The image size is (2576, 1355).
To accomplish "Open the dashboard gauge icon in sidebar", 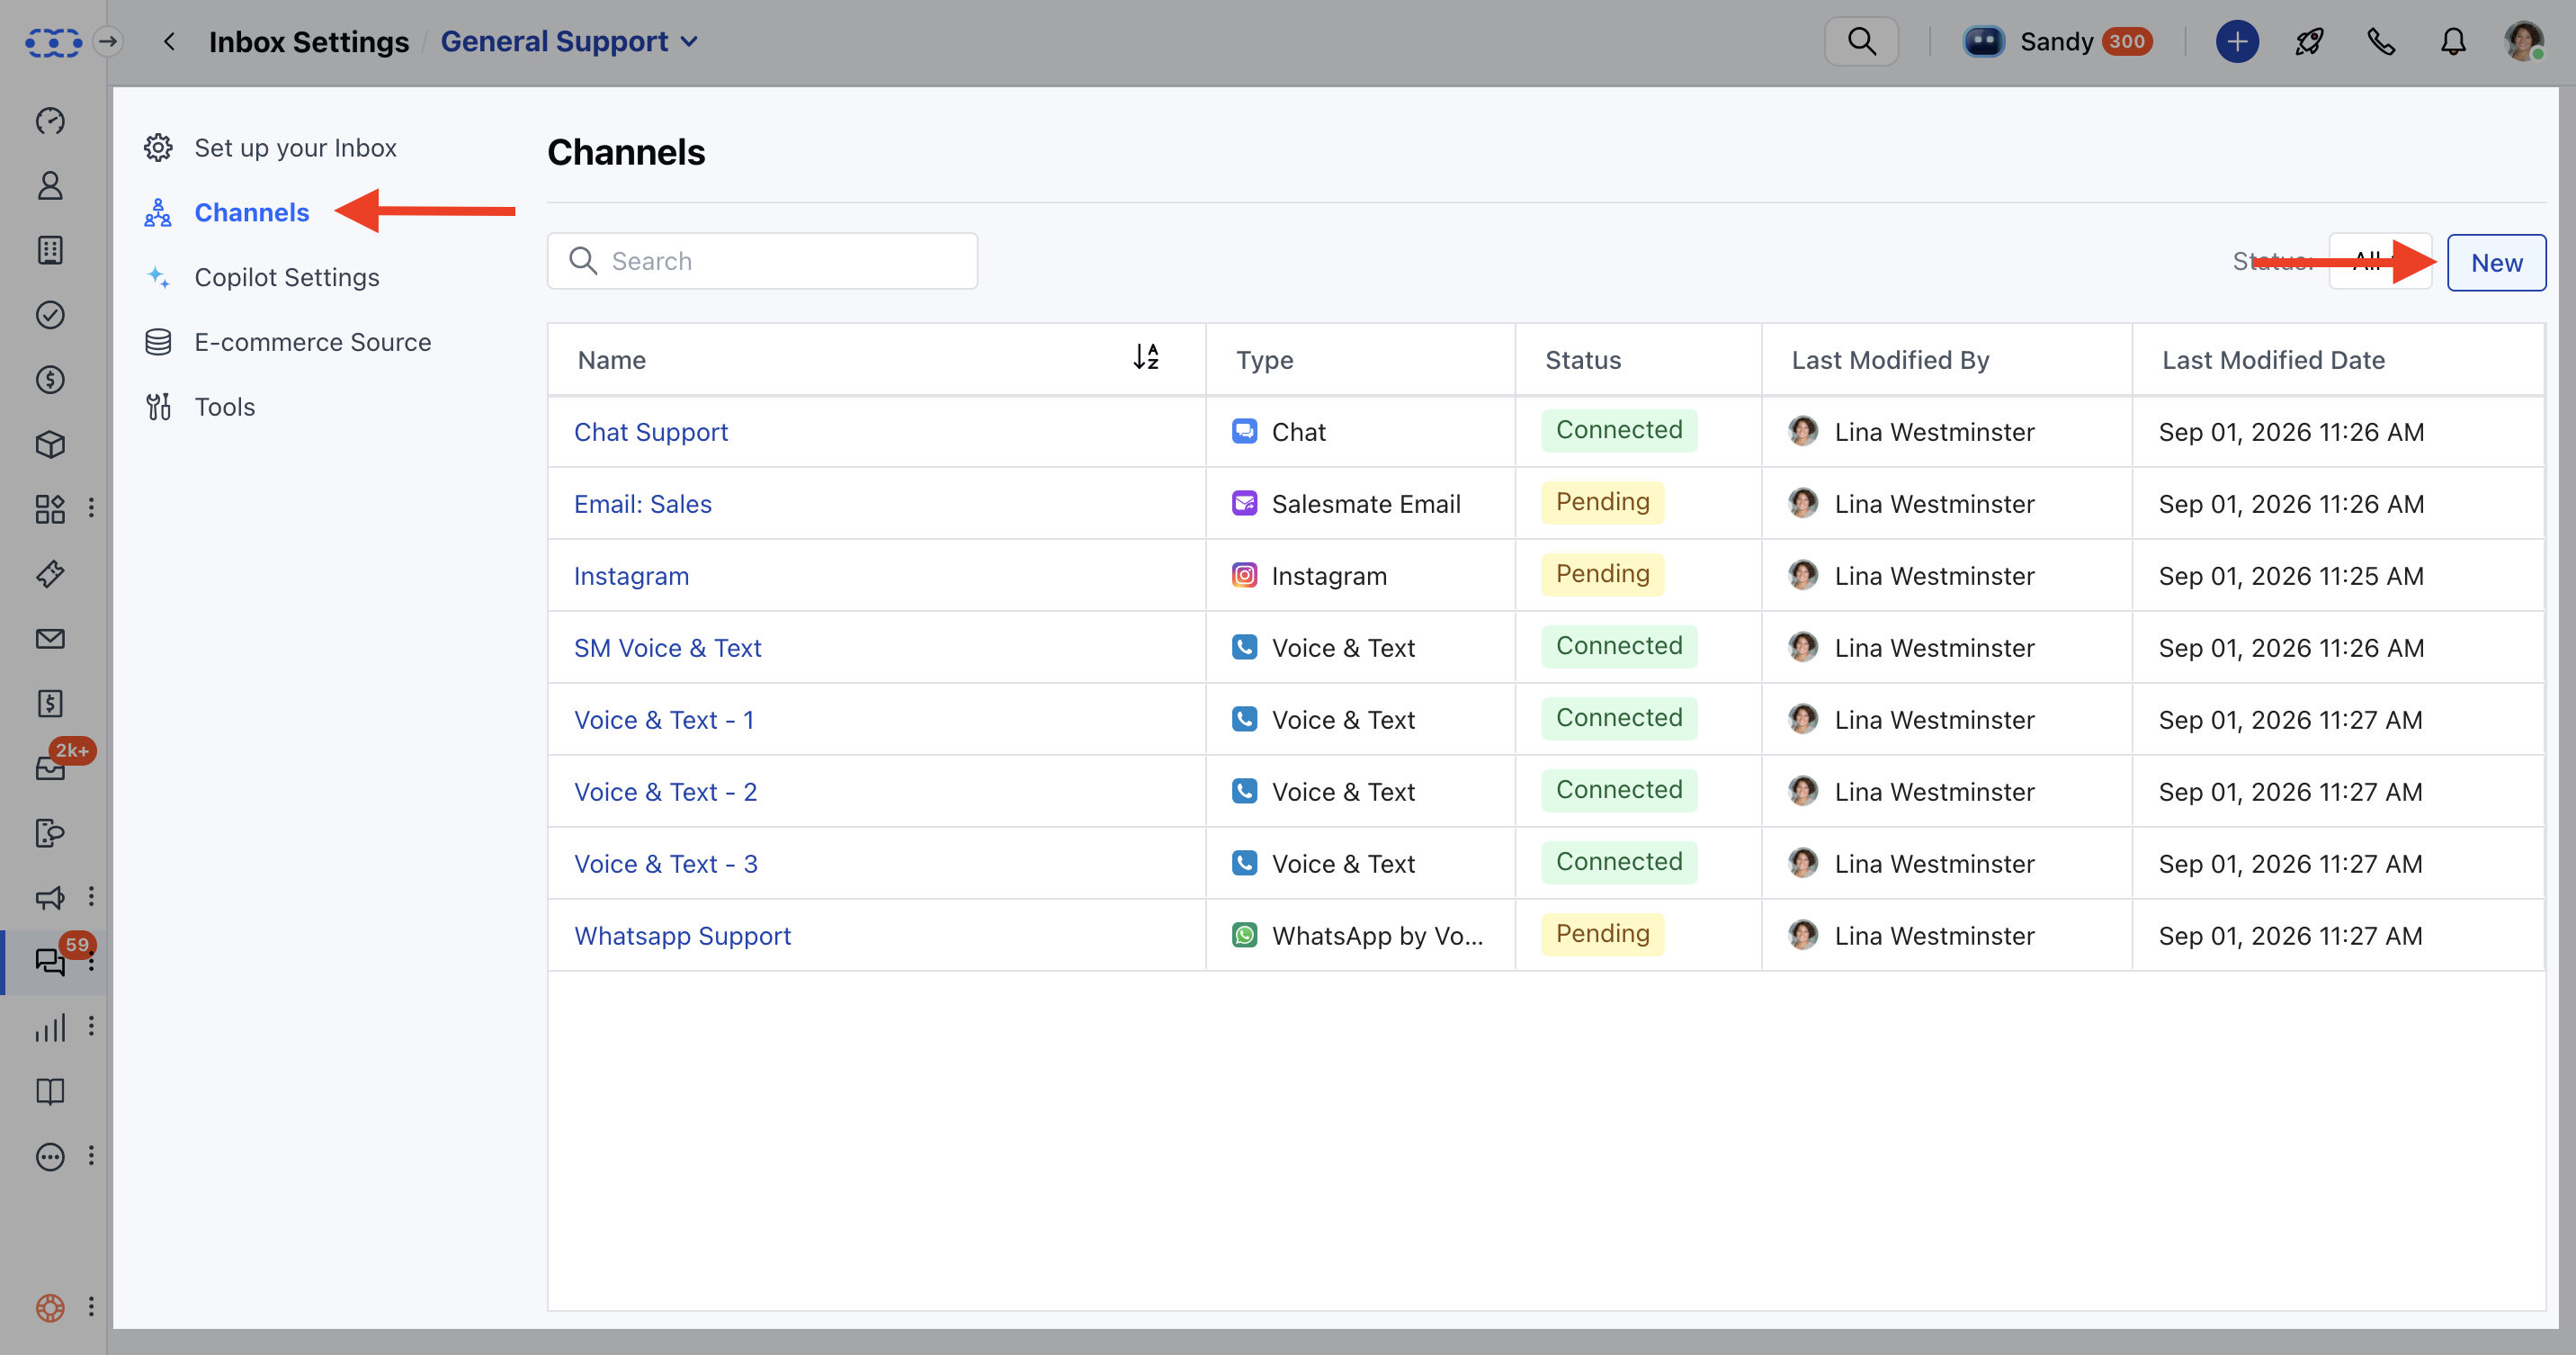I will coord(50,121).
